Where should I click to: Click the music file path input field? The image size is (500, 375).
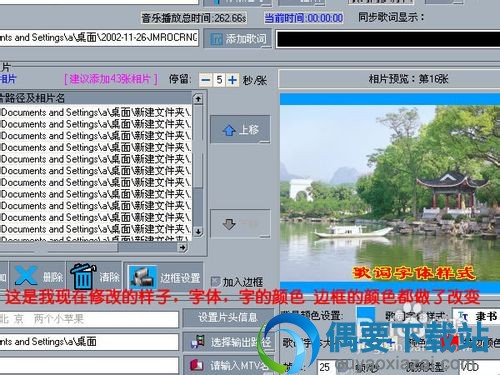(x=99, y=38)
